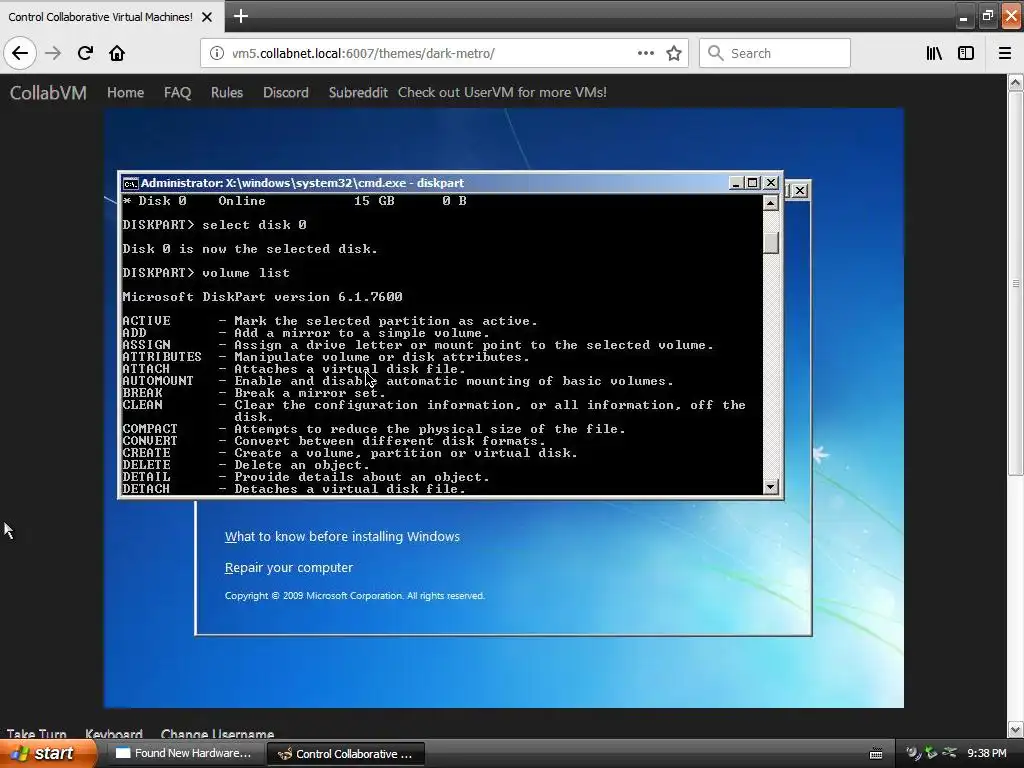This screenshot has width=1024, height=768.
Task: Click the DETACH command row in diskpart
Action: (x=293, y=488)
